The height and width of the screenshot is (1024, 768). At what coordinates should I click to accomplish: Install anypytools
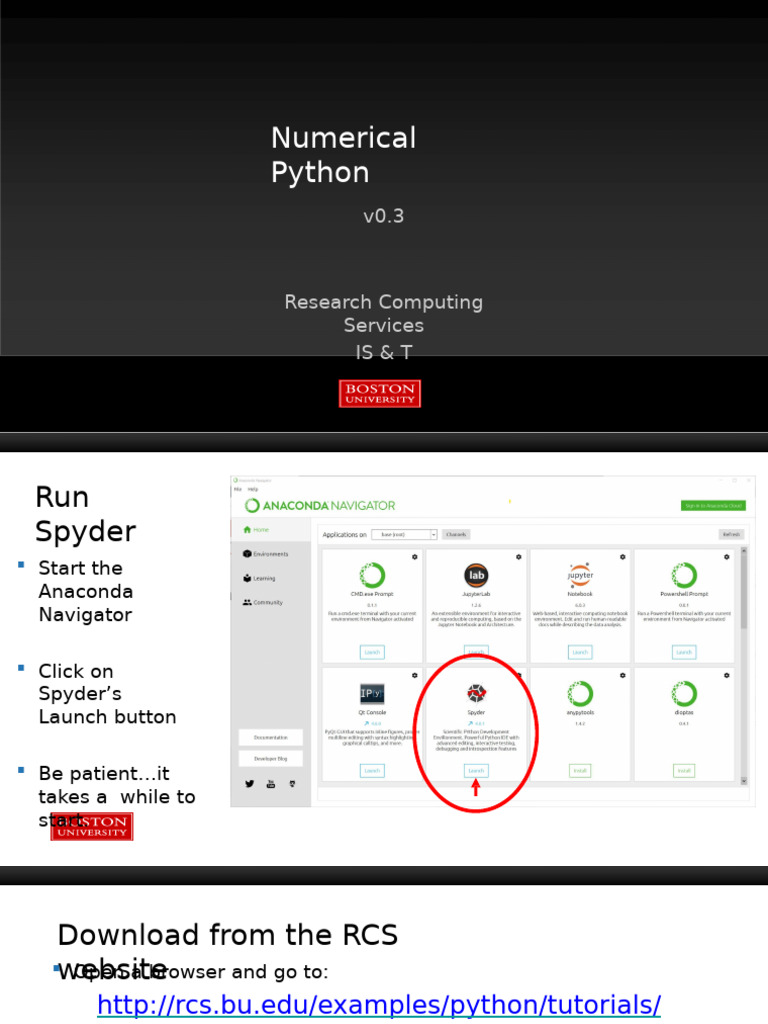click(x=580, y=771)
